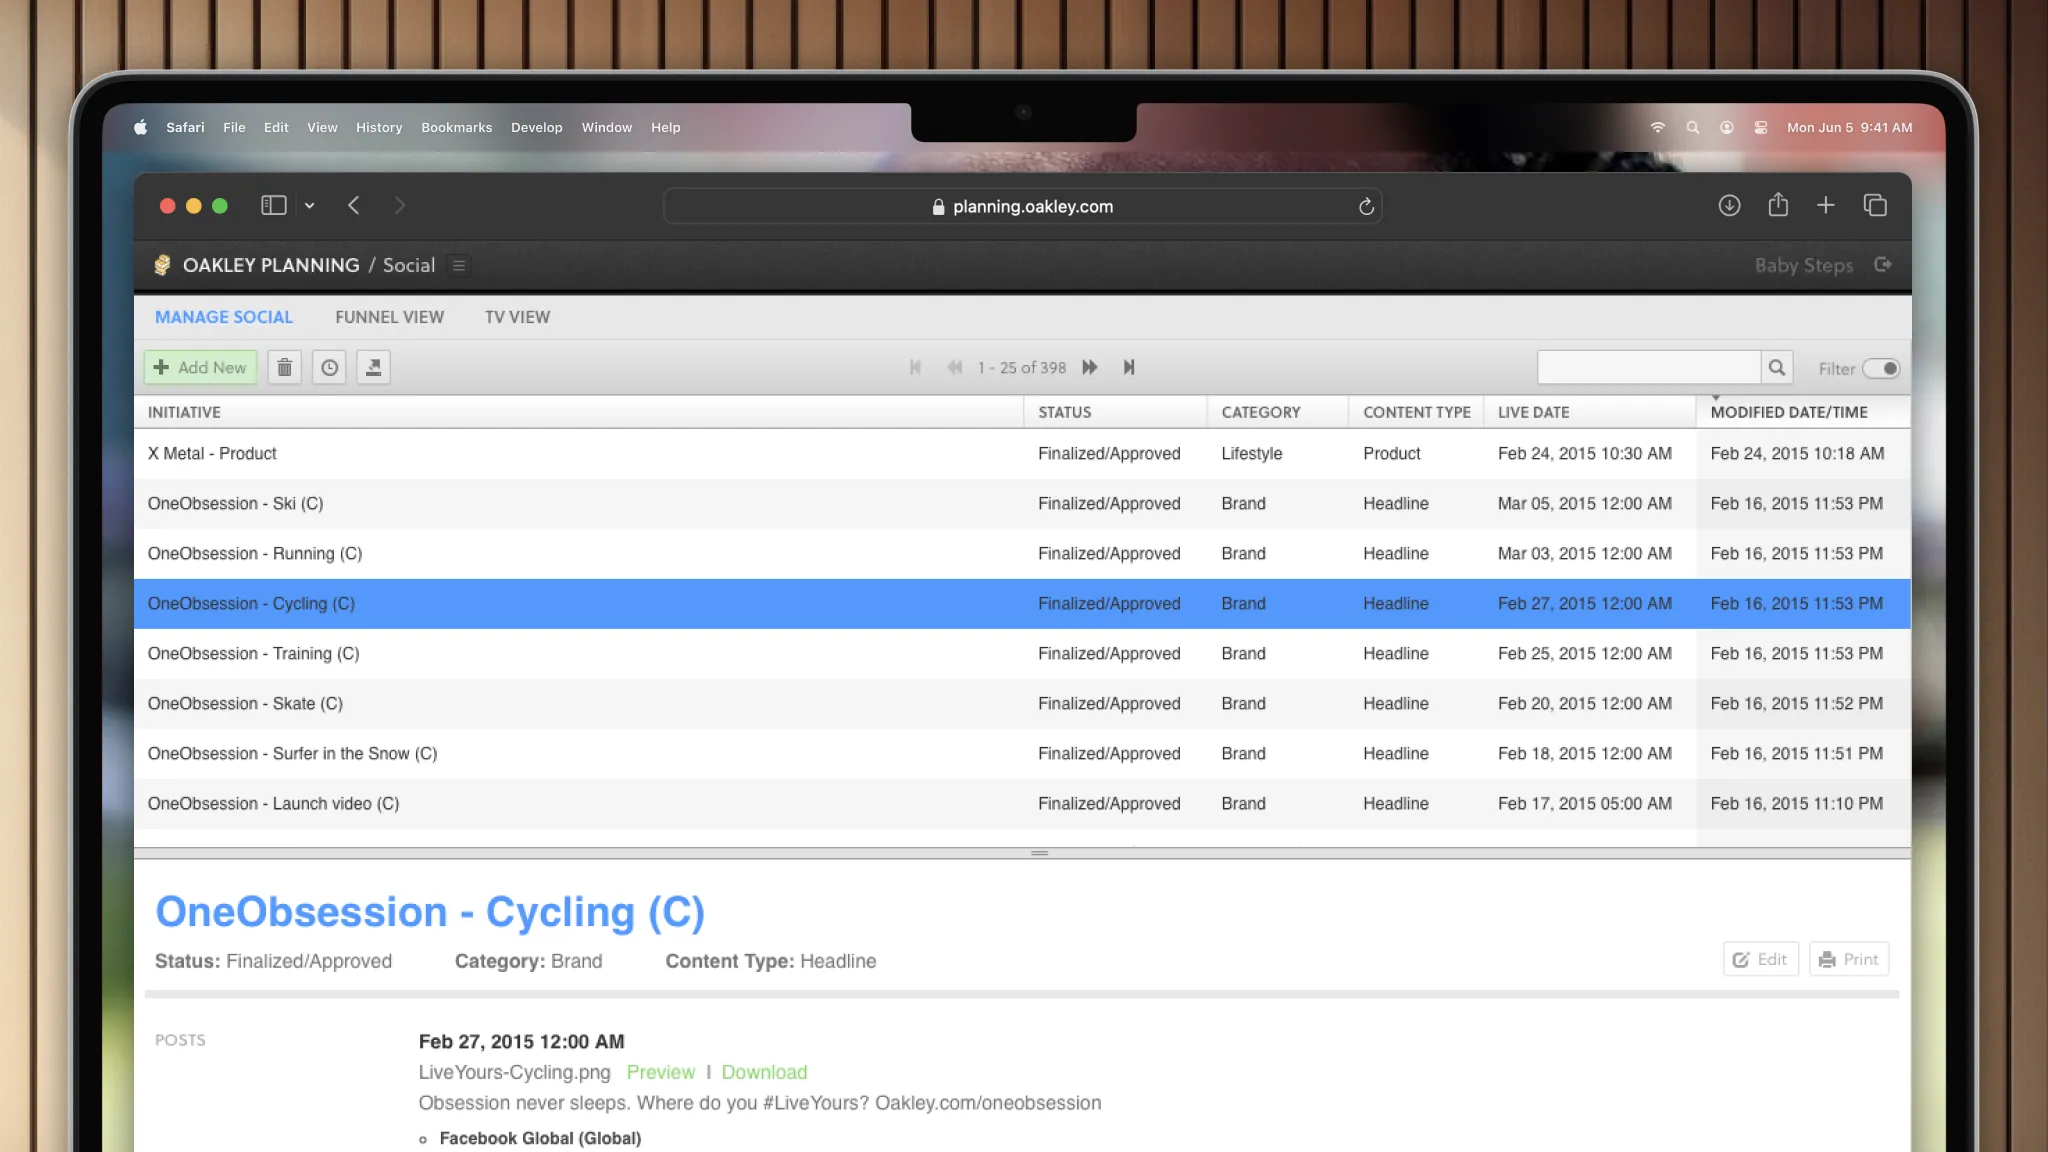
Task: Open the Develop menu
Action: click(x=537, y=128)
